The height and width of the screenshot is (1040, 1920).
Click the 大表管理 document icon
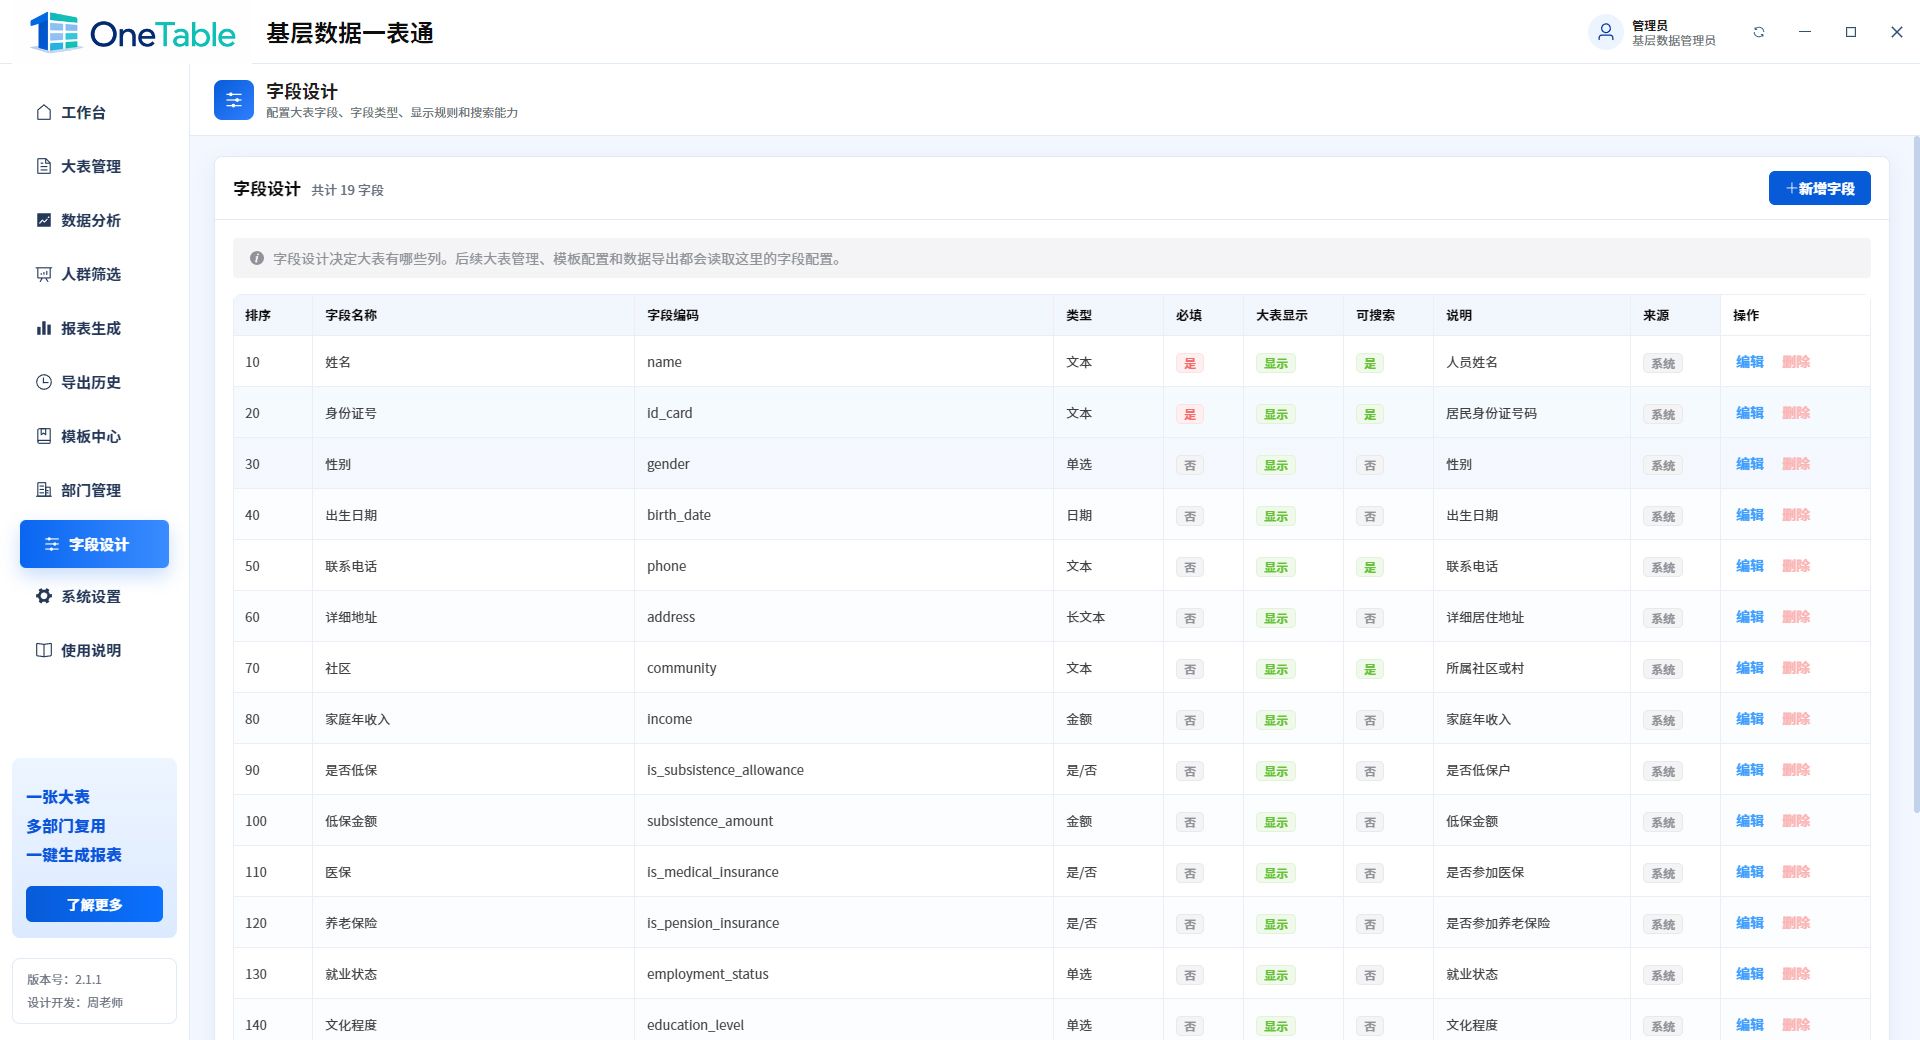pyautogui.click(x=44, y=166)
